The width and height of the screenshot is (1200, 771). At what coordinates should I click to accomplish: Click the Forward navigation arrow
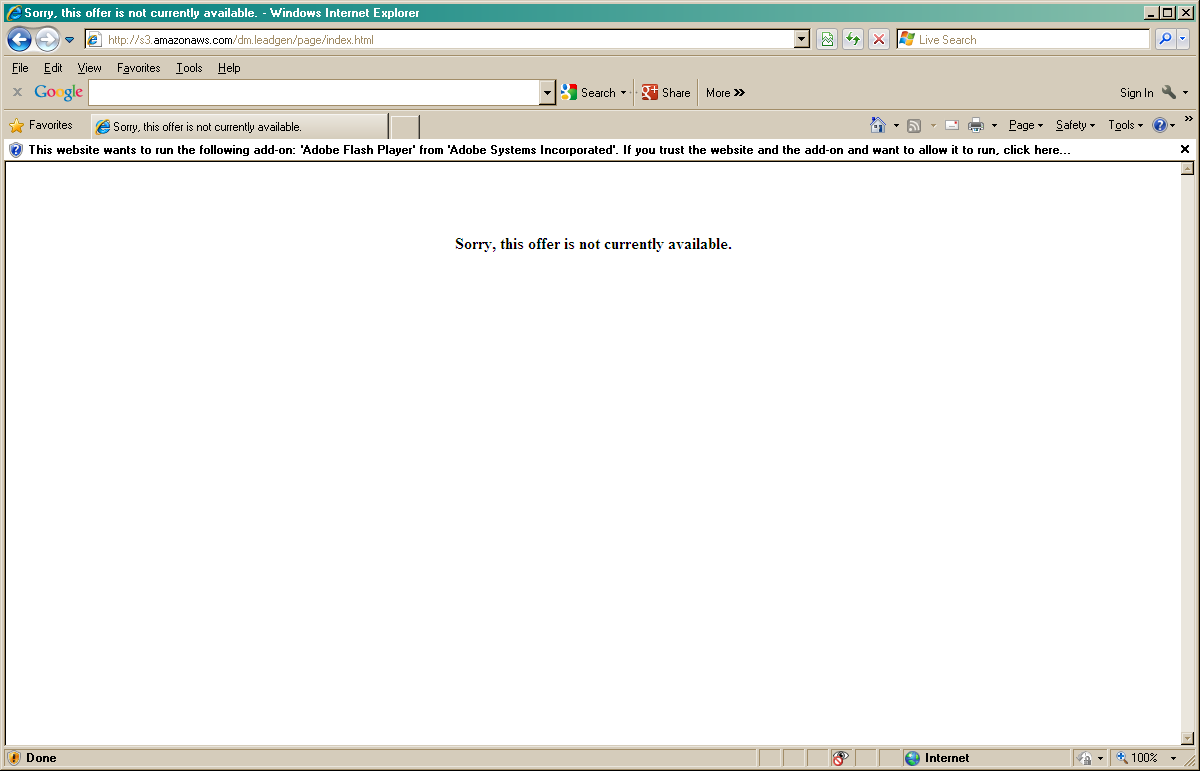[47, 40]
